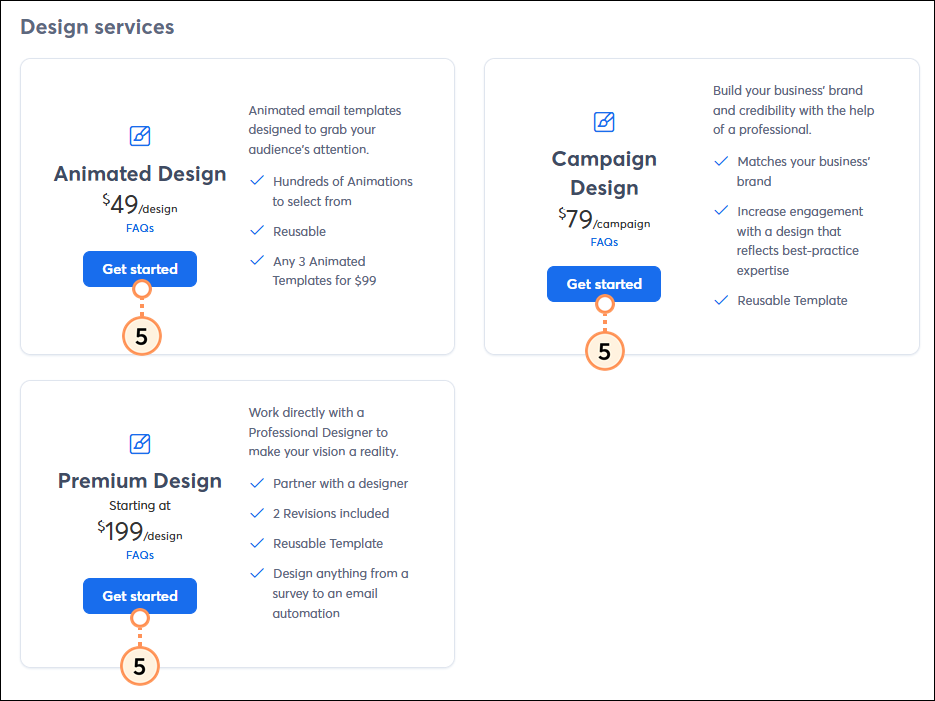Open FAQs under Campaign Design pricing

(x=604, y=241)
